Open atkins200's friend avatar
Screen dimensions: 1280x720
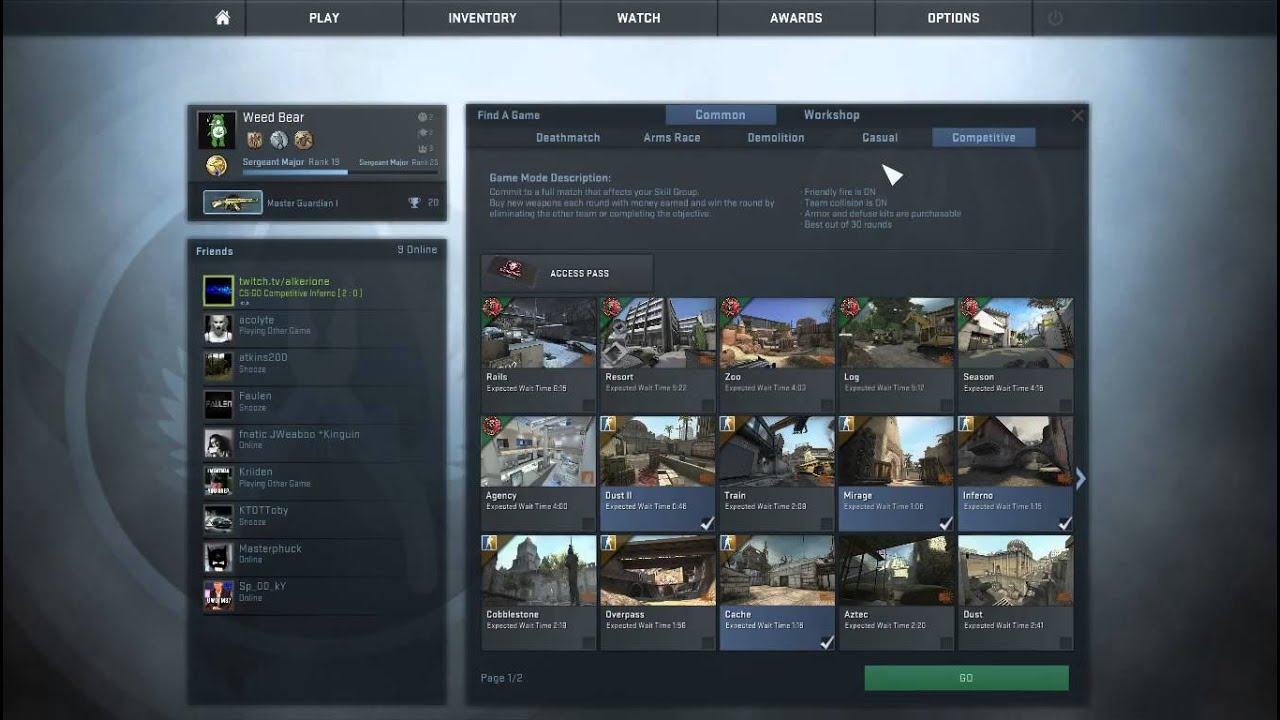point(218,366)
